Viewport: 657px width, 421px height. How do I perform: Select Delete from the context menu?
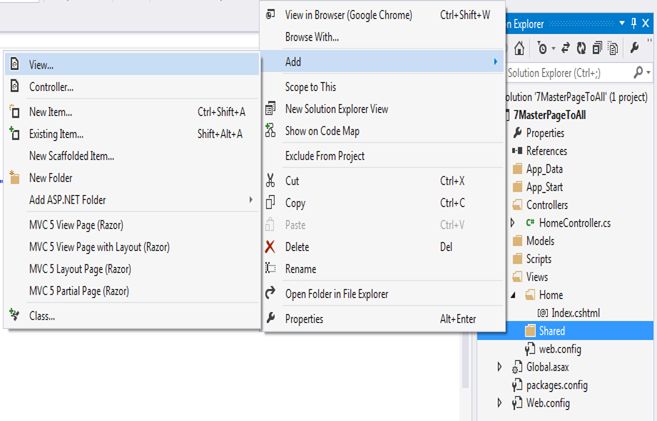pyautogui.click(x=383, y=247)
